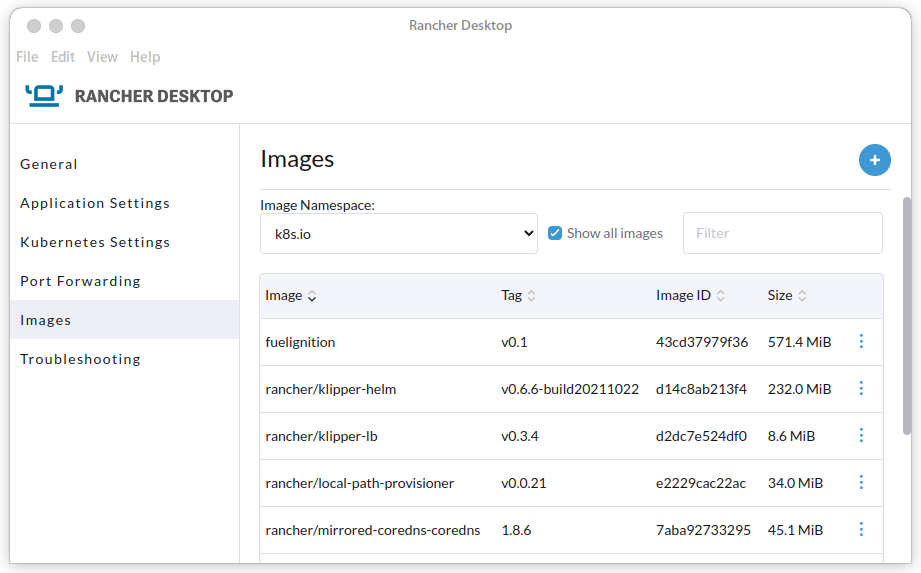The image size is (921, 573).
Task: Select Images in the sidebar
Action: [x=125, y=320]
